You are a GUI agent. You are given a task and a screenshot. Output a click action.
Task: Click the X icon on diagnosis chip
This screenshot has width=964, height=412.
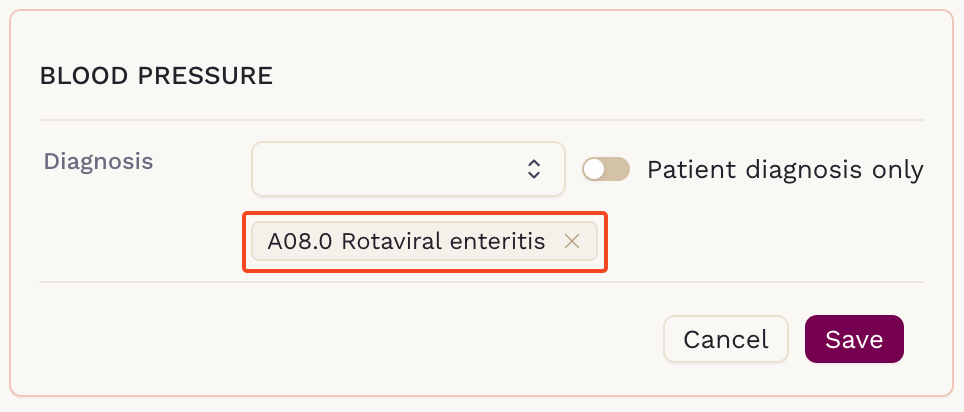point(572,242)
